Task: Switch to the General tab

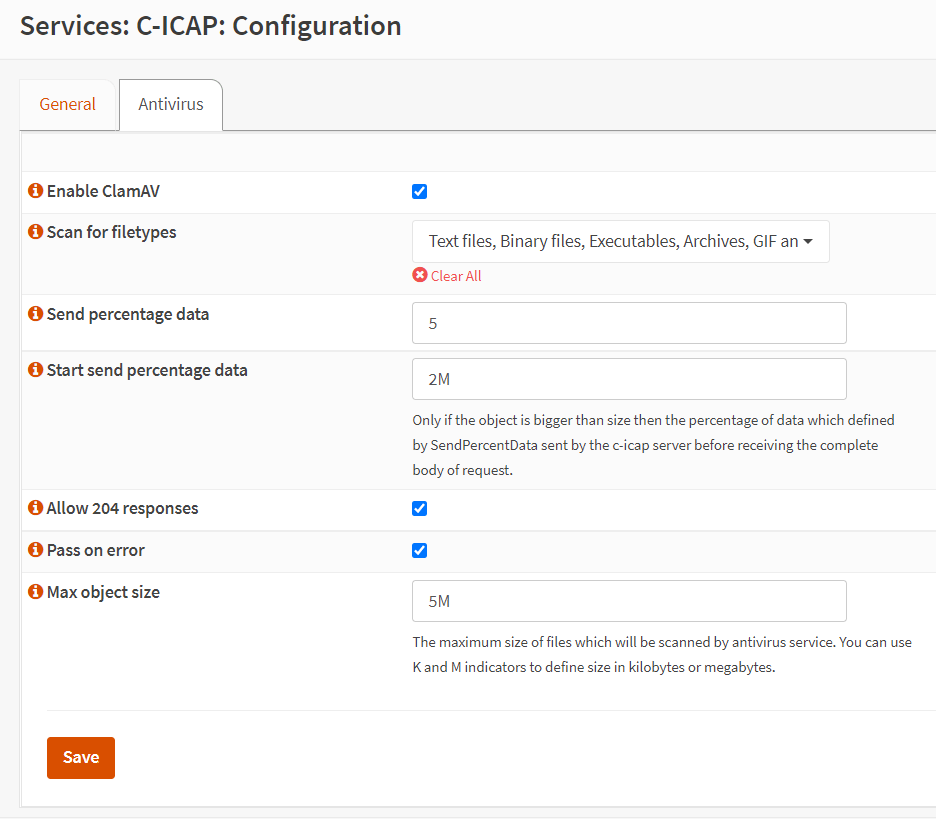Action: tap(68, 104)
